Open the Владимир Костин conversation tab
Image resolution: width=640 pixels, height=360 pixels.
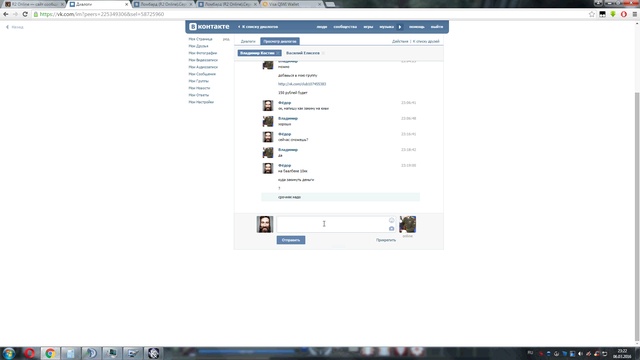point(257,53)
